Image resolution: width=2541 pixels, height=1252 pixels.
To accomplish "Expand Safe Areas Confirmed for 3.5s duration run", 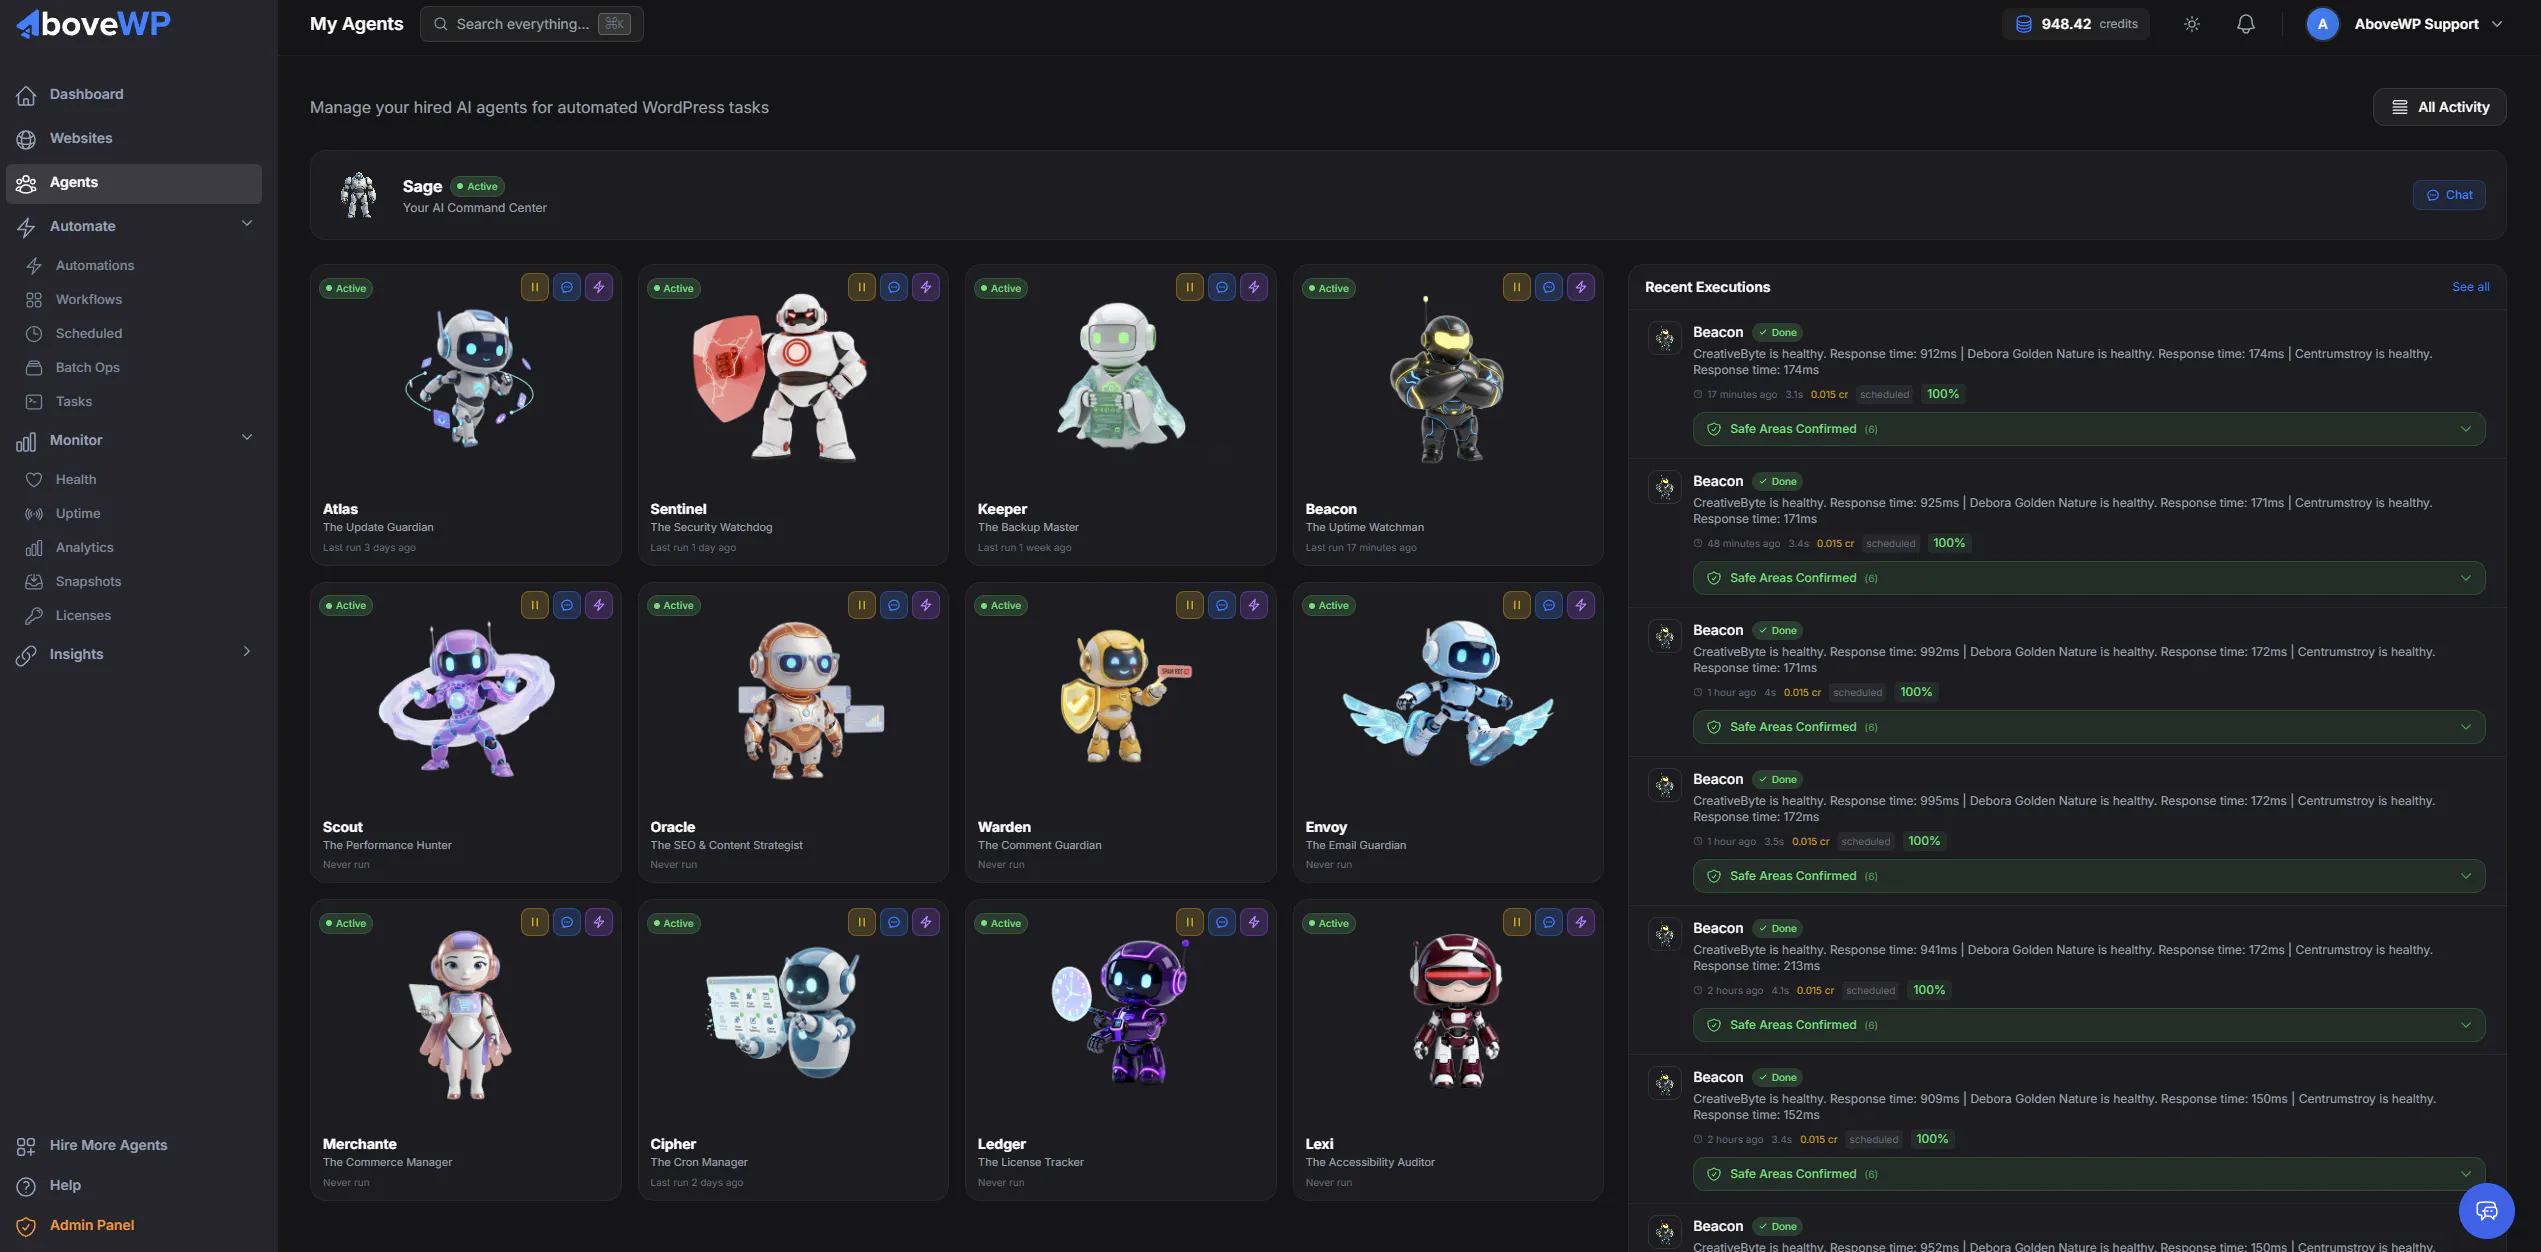I will pos(2089,876).
